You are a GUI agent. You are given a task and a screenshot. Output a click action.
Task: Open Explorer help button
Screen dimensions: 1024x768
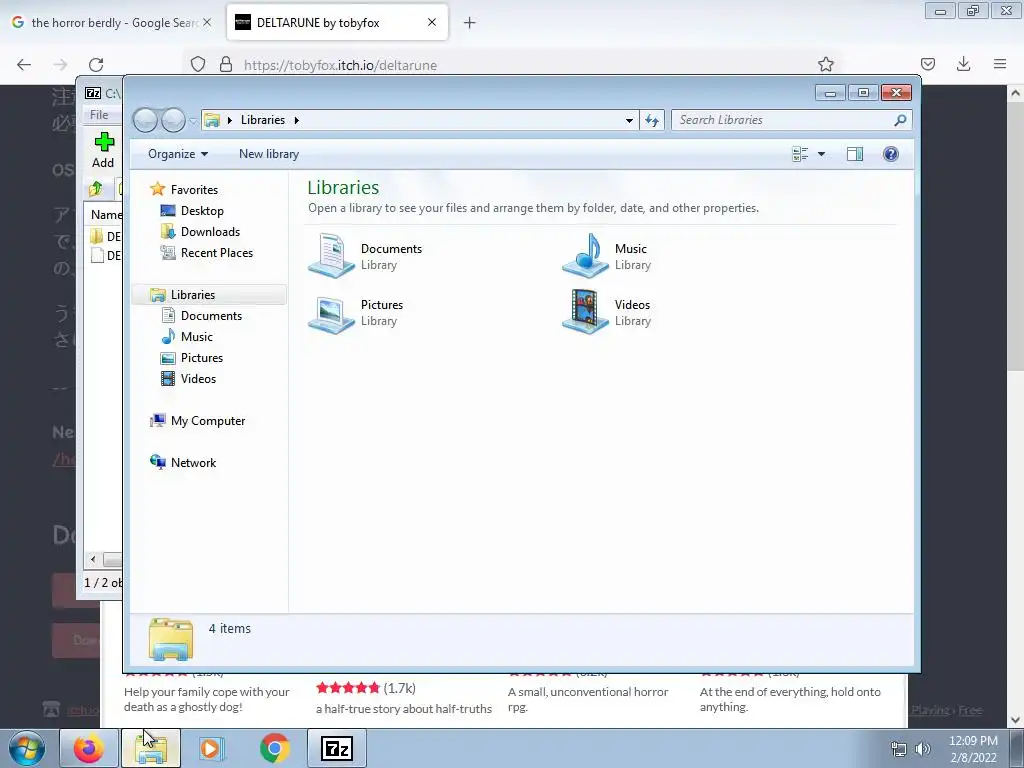click(891, 154)
